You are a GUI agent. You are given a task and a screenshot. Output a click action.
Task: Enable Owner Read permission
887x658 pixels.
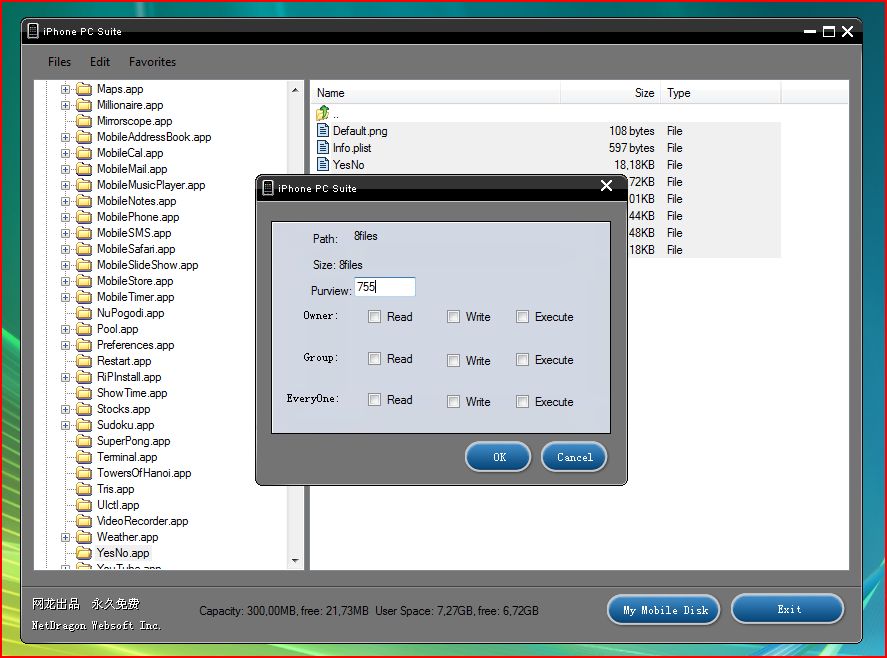coord(374,316)
